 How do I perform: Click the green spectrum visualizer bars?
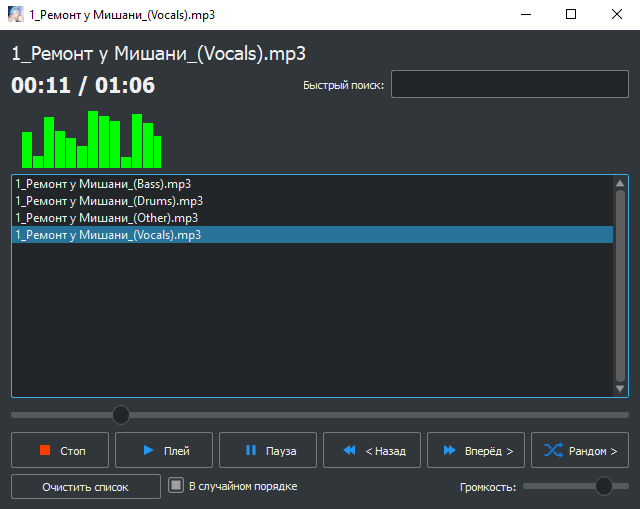coord(91,139)
